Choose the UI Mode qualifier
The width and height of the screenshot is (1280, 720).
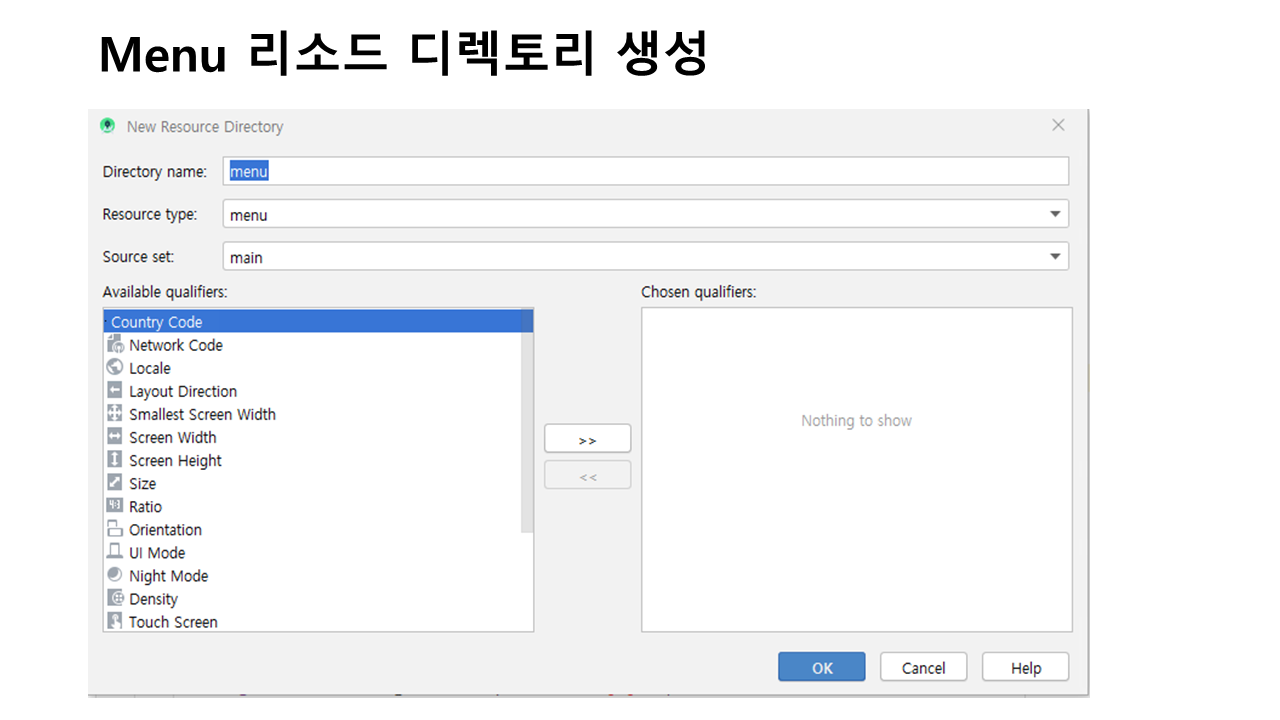[x=157, y=553]
